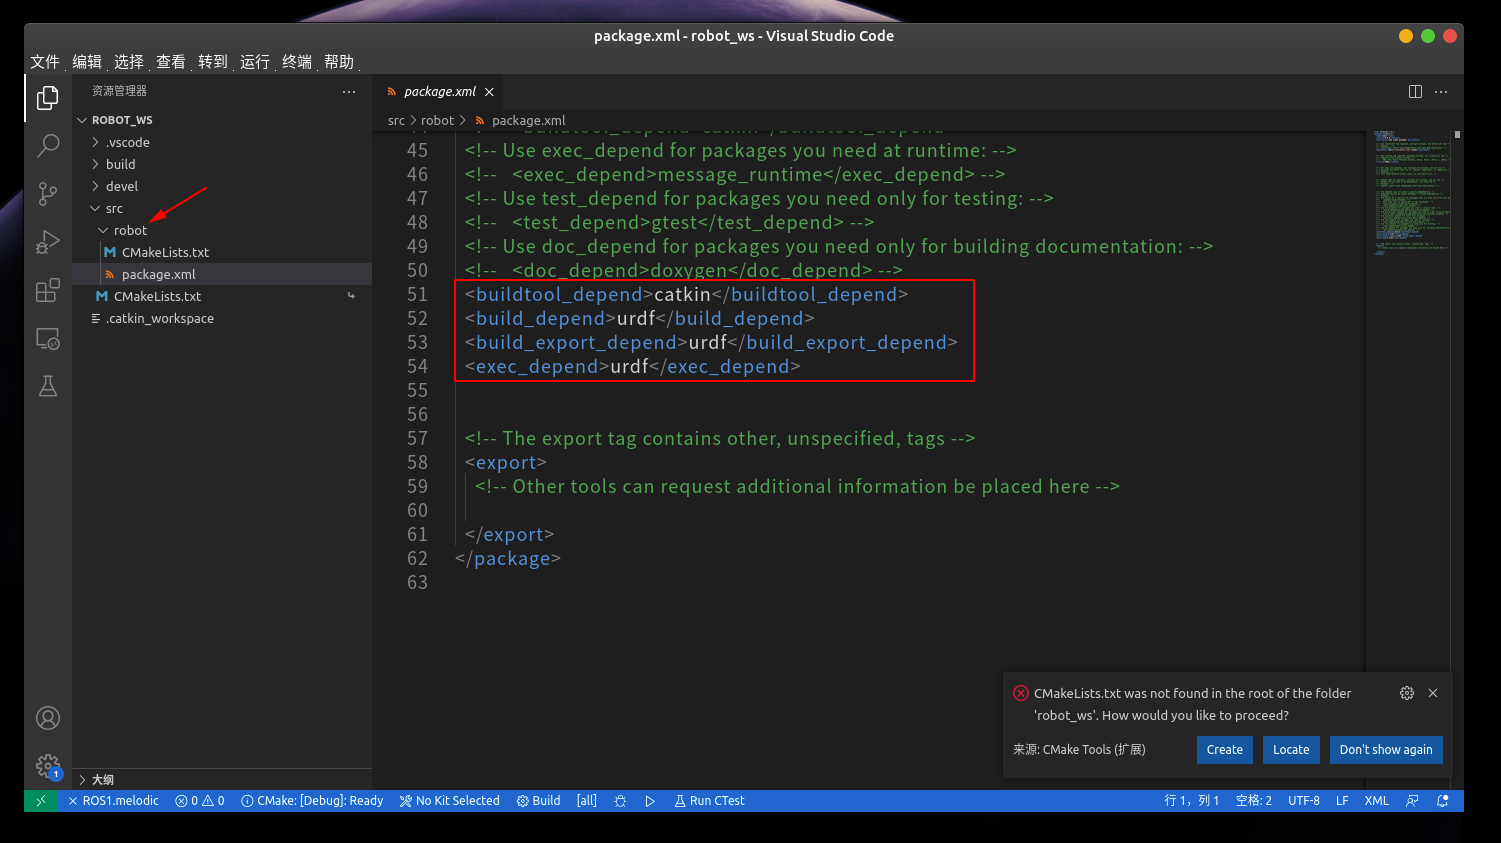This screenshot has width=1501, height=843.
Task: Open the notifications bell icon
Action: [x=1442, y=801]
